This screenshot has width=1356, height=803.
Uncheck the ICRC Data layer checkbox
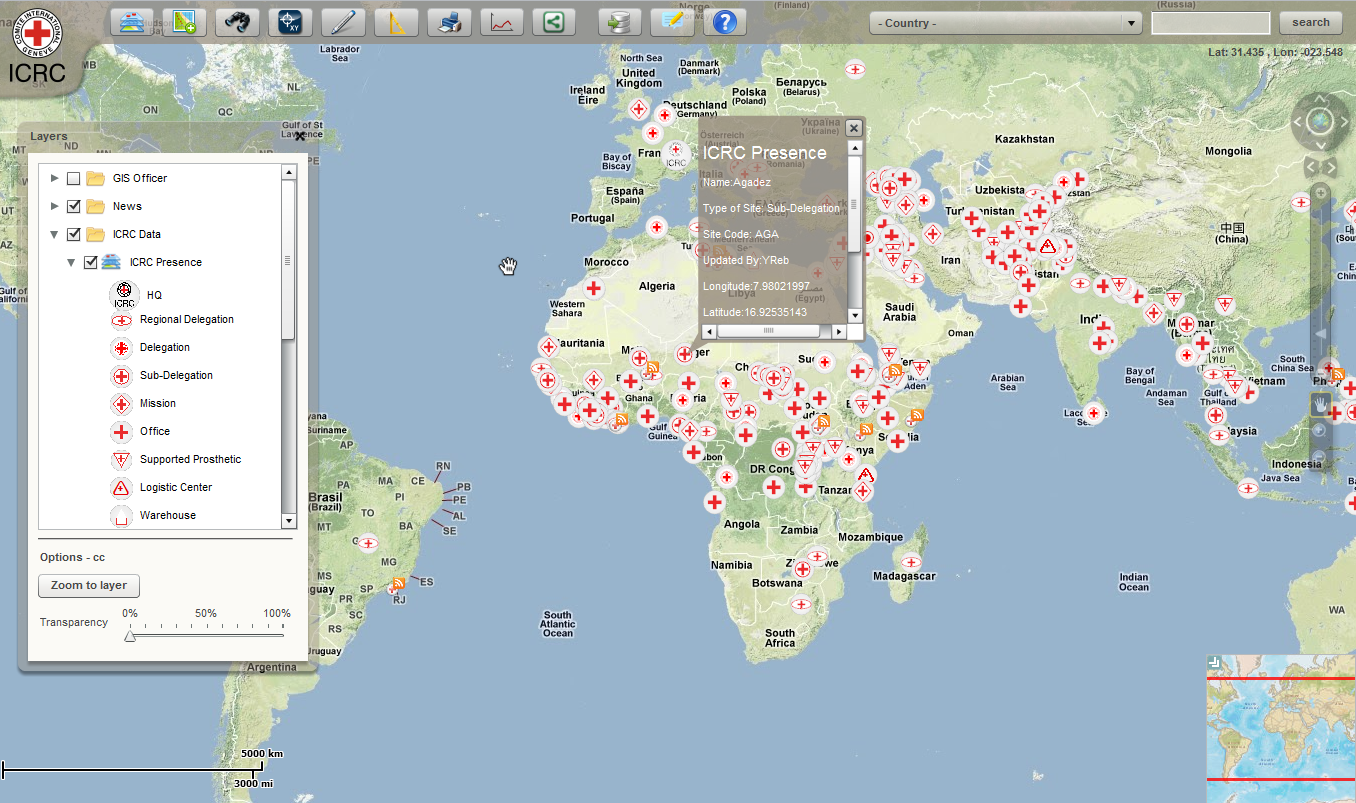[x=73, y=234]
